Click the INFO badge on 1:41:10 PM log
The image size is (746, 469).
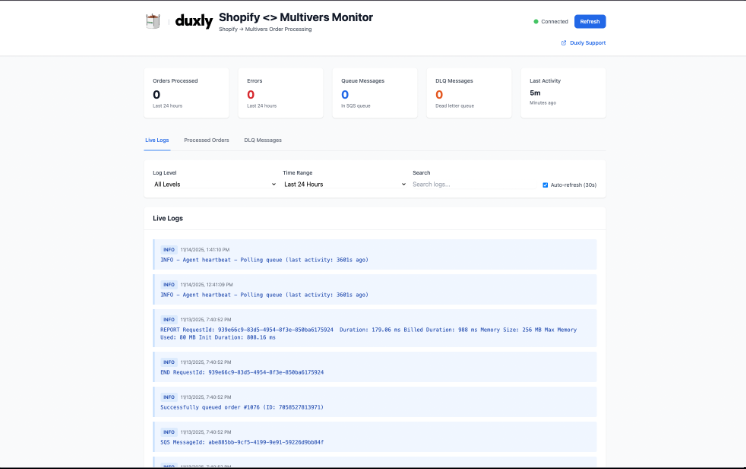coord(169,250)
